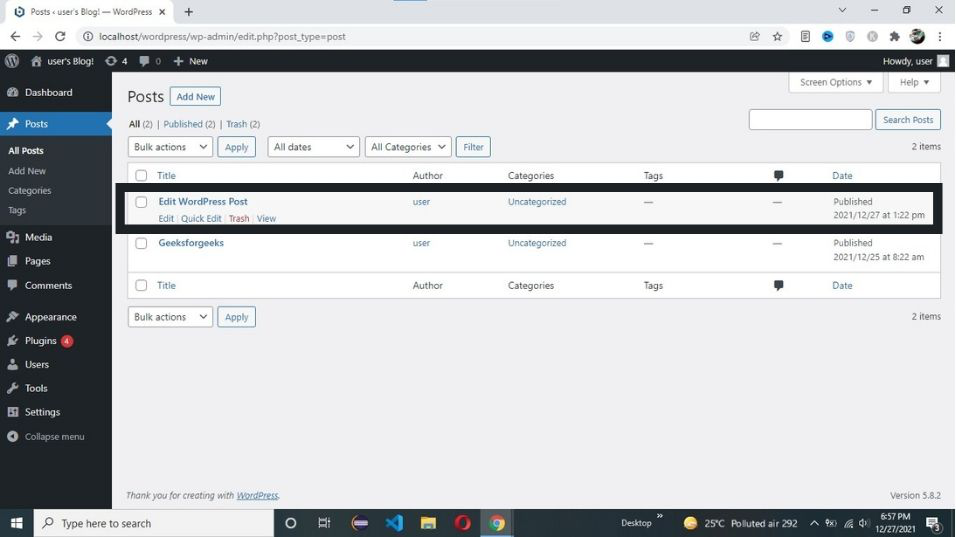Screen dimensions: 956x537
Task: Tick the checkbox for Edit WordPress Post
Action: (141, 202)
